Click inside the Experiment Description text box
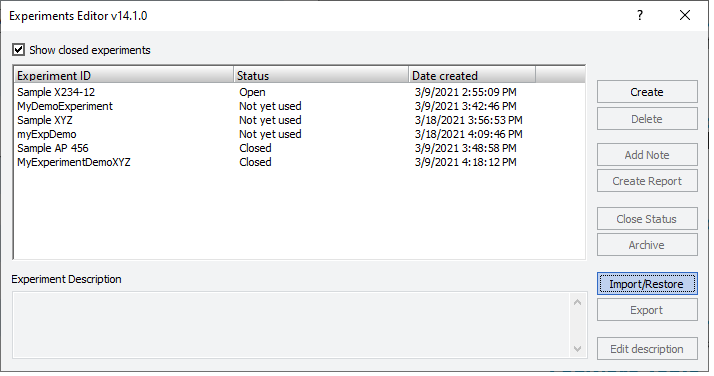 (291, 325)
